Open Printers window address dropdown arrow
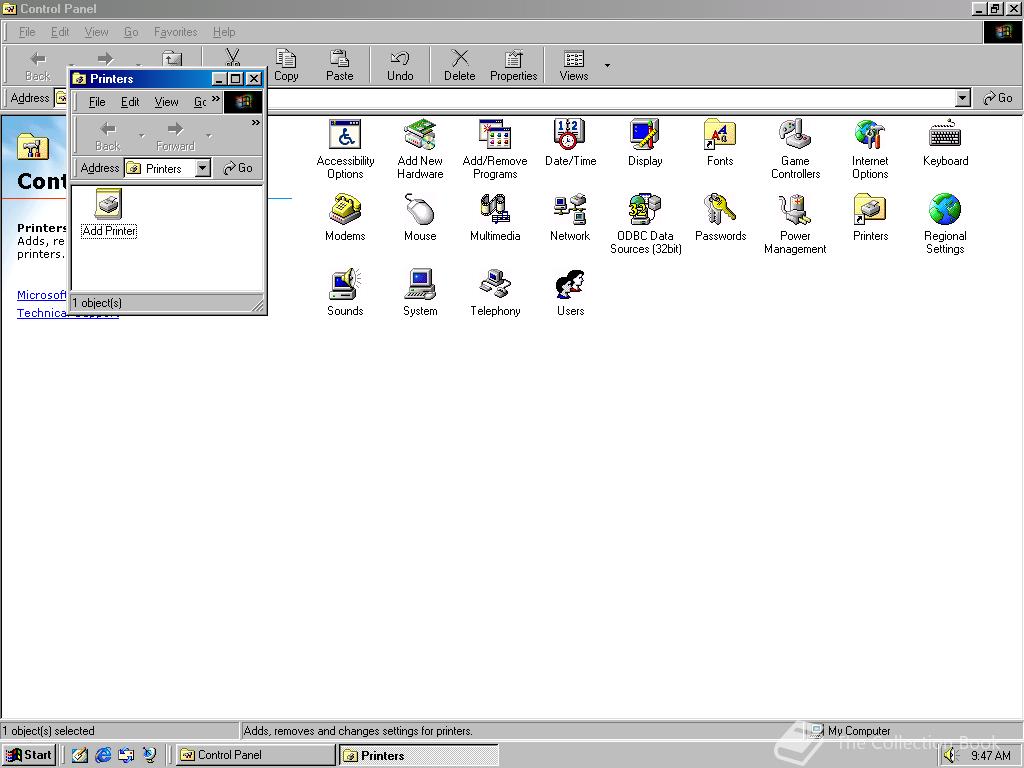This screenshot has height=768, width=1024. [x=202, y=168]
